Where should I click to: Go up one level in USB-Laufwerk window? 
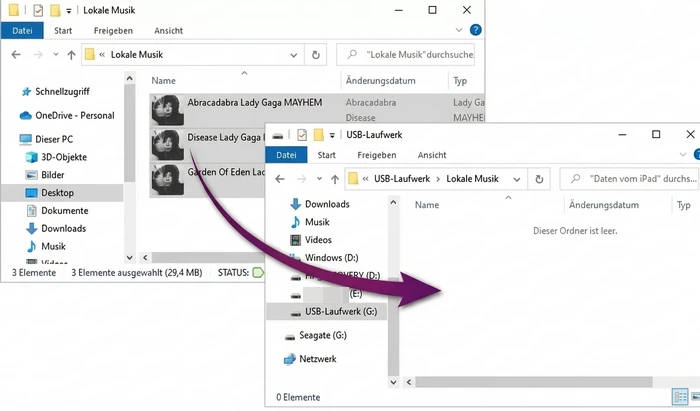(x=335, y=179)
